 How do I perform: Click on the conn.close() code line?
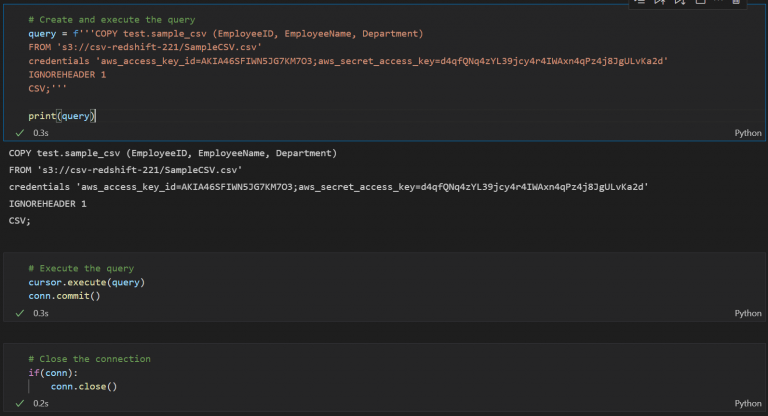[x=84, y=386]
